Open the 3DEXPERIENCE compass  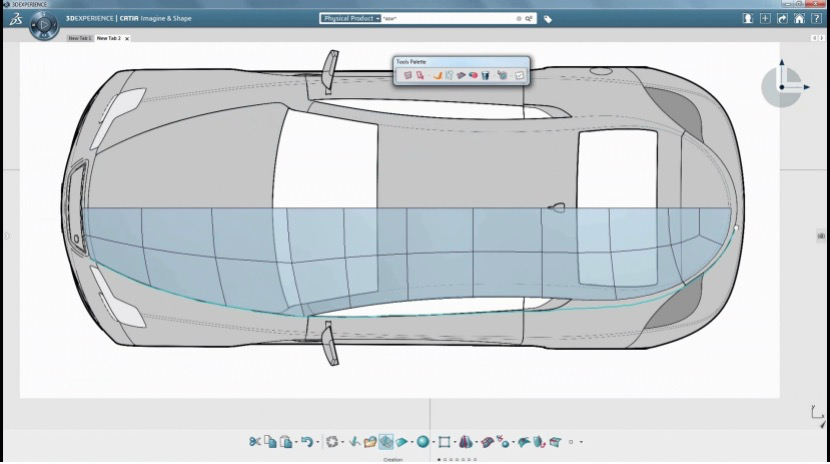[44, 25]
